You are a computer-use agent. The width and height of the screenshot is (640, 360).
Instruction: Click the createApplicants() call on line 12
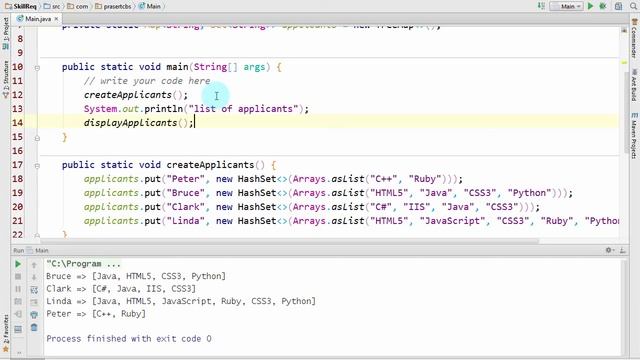[x=136, y=95]
